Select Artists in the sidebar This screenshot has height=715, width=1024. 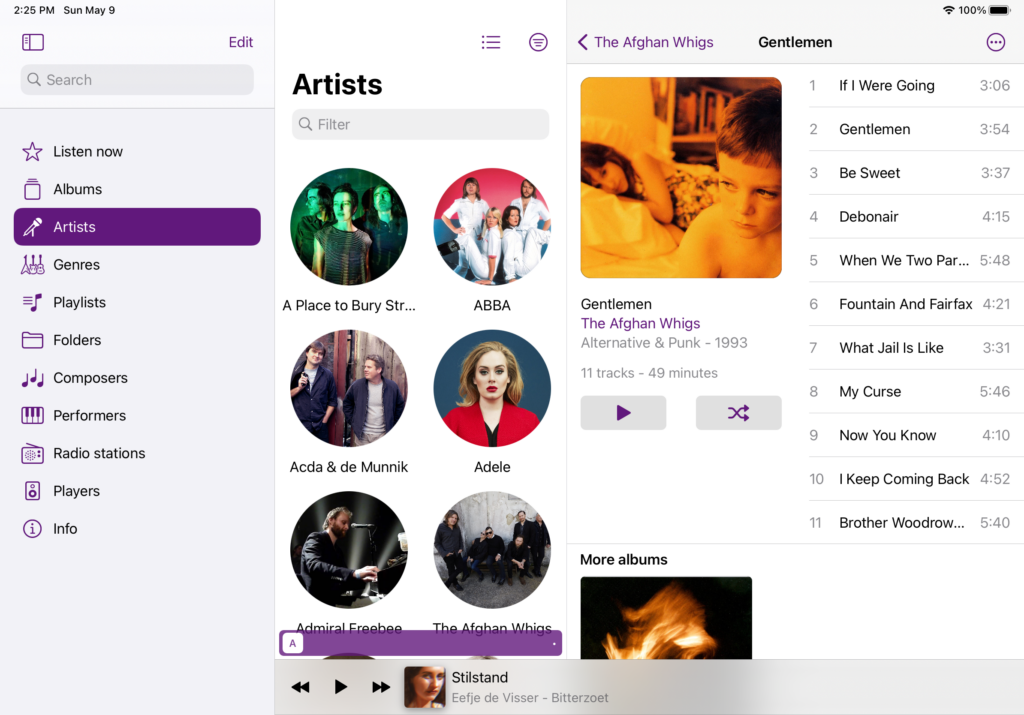click(137, 227)
